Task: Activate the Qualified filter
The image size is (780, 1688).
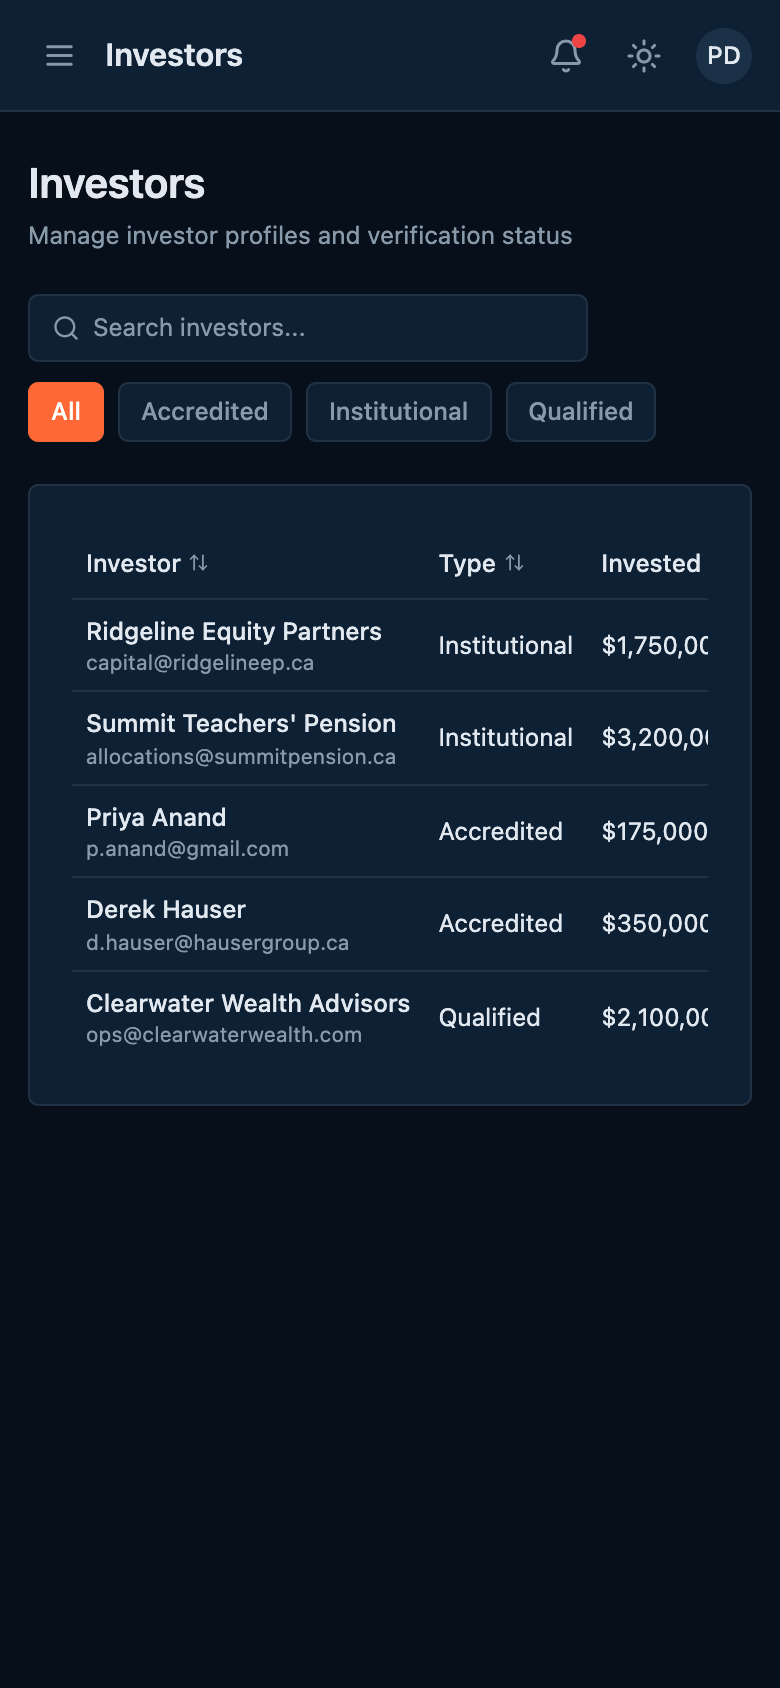Action: pos(580,411)
